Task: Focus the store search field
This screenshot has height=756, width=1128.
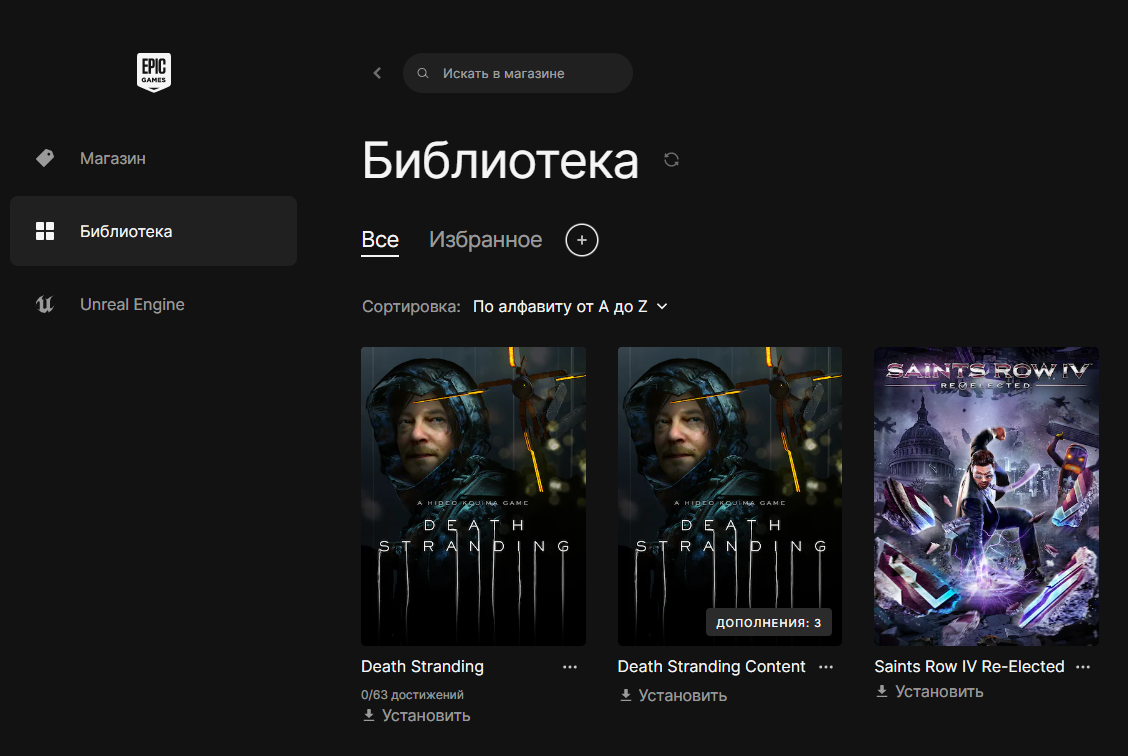Action: tap(517, 73)
